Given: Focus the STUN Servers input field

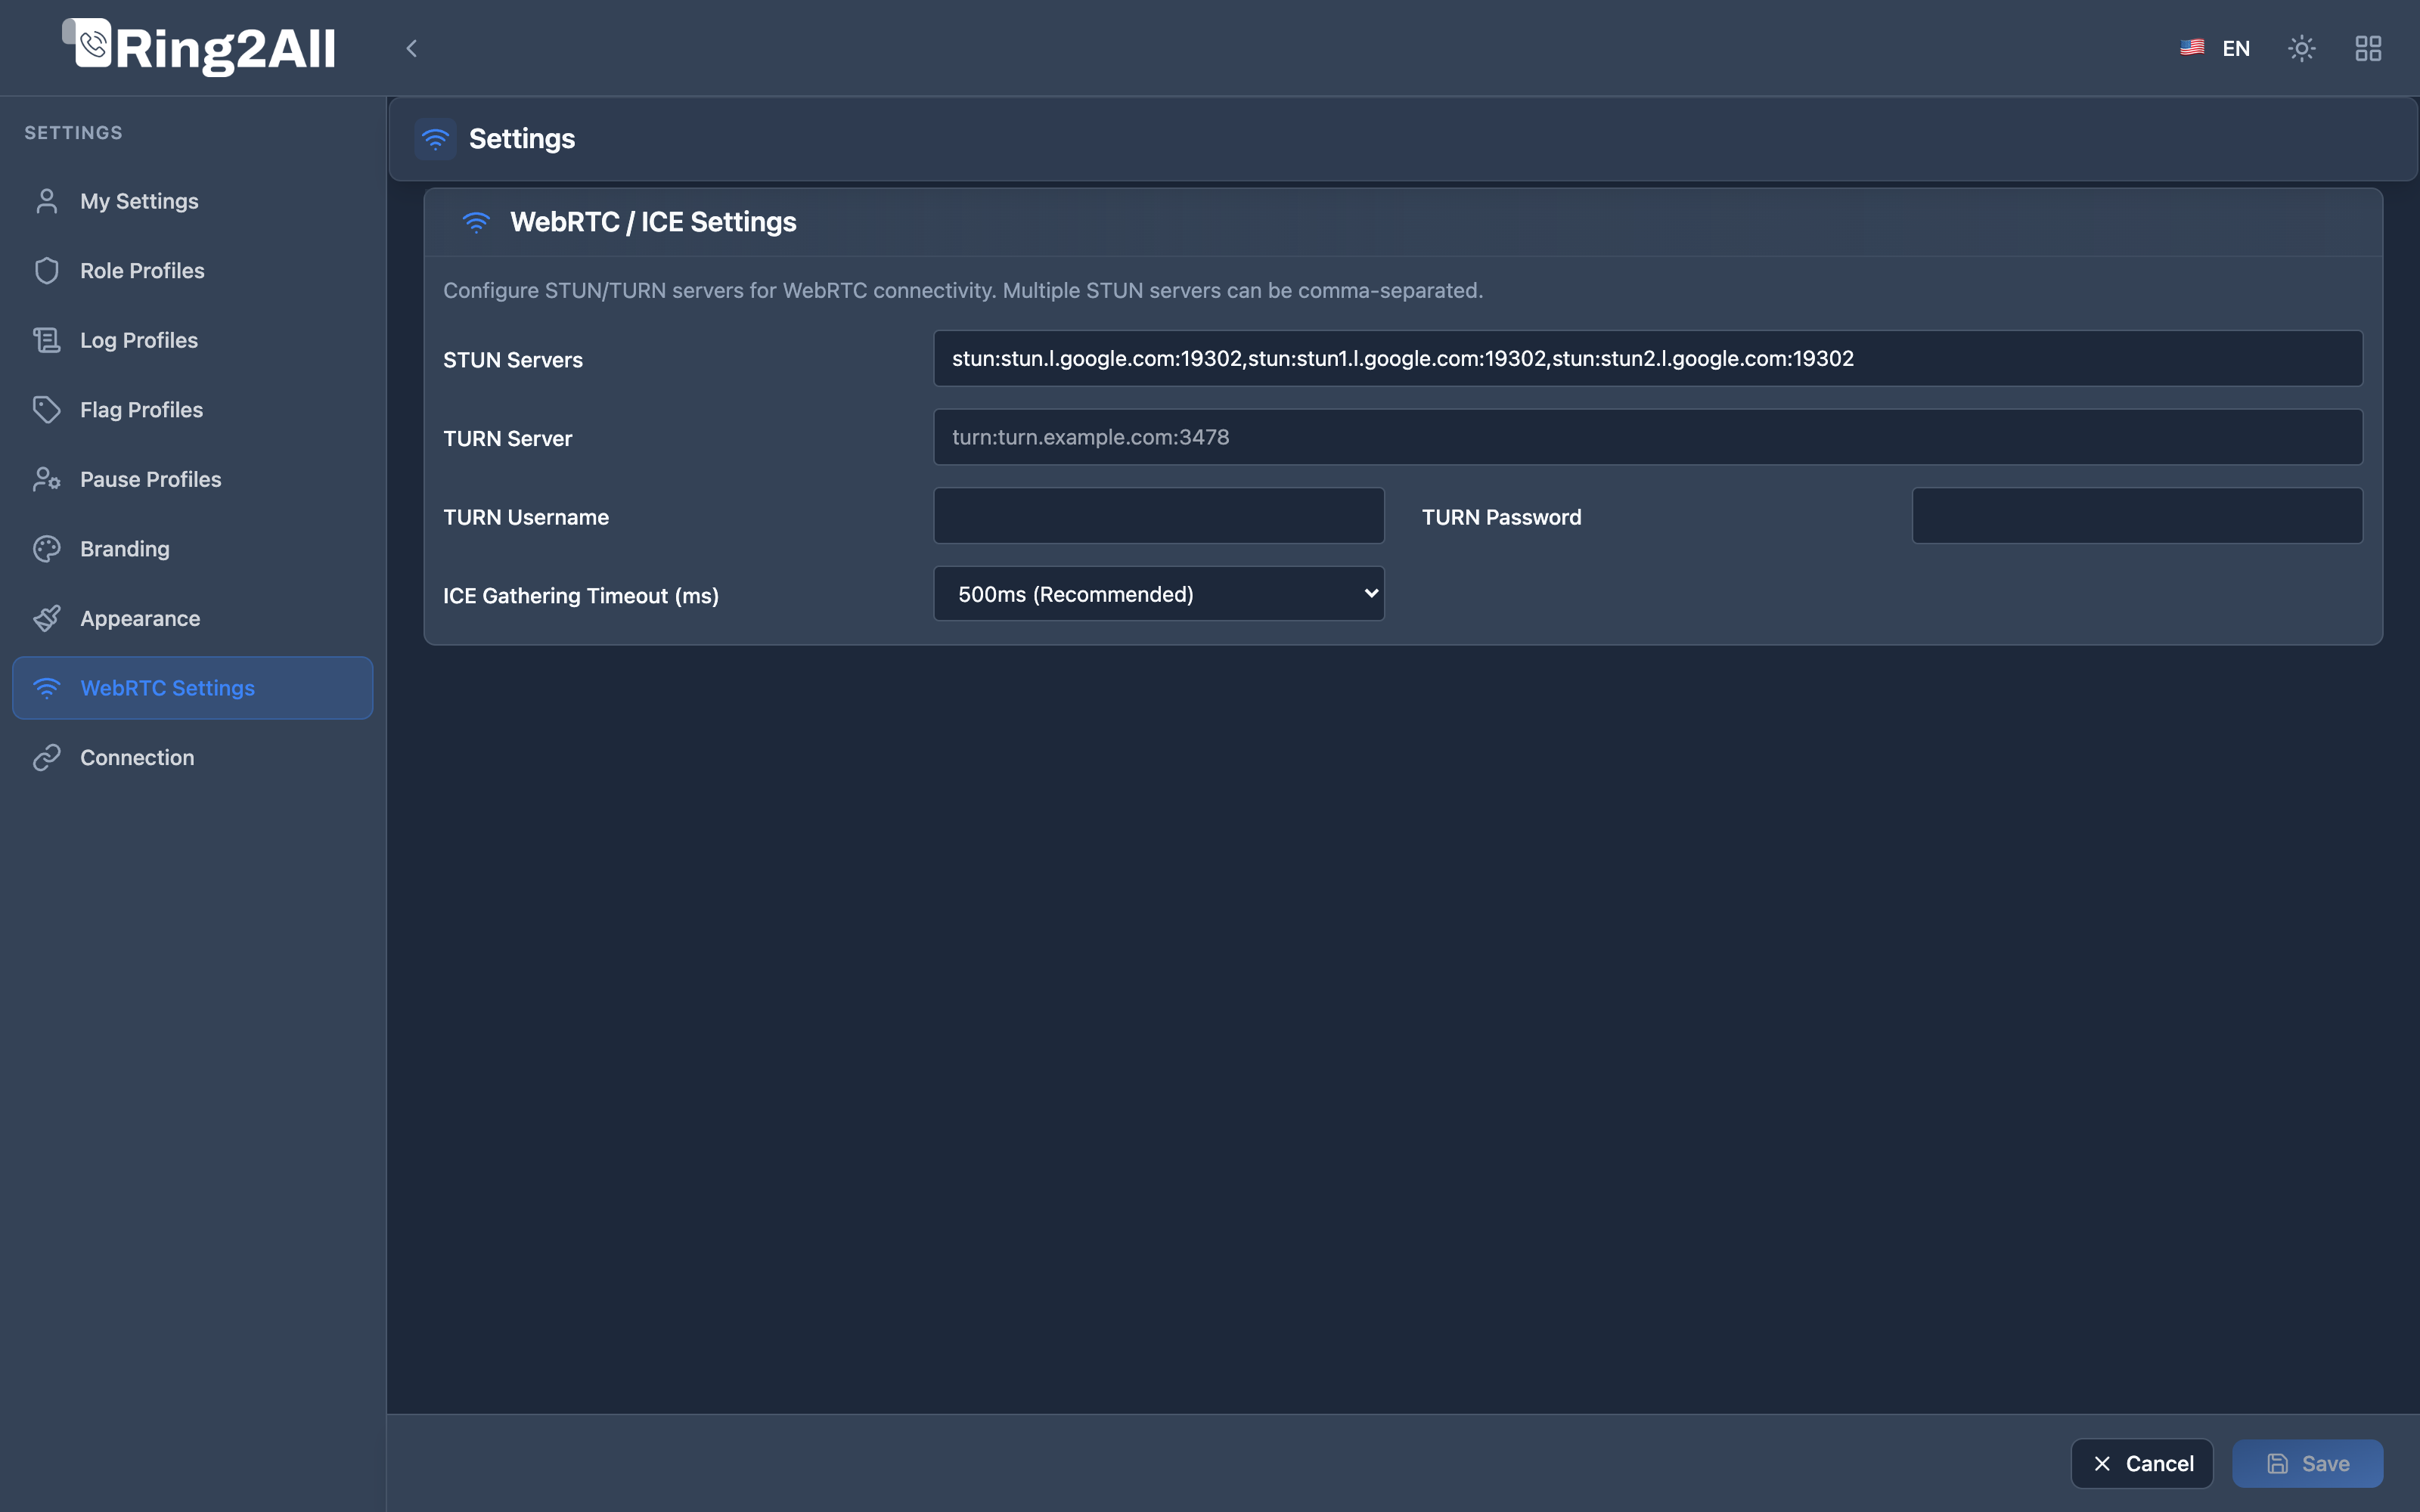Looking at the screenshot, I should [x=1648, y=358].
